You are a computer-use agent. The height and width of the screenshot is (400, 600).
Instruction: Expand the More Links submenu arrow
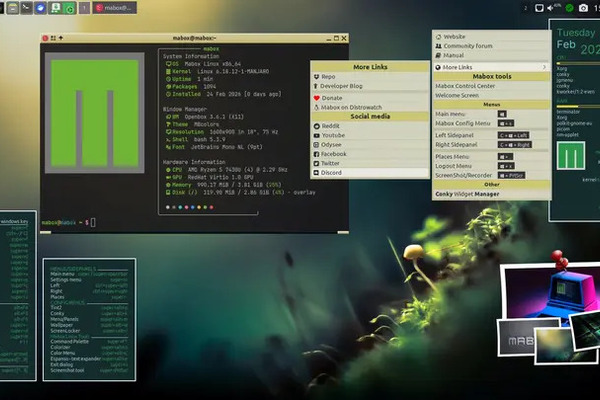(544, 67)
